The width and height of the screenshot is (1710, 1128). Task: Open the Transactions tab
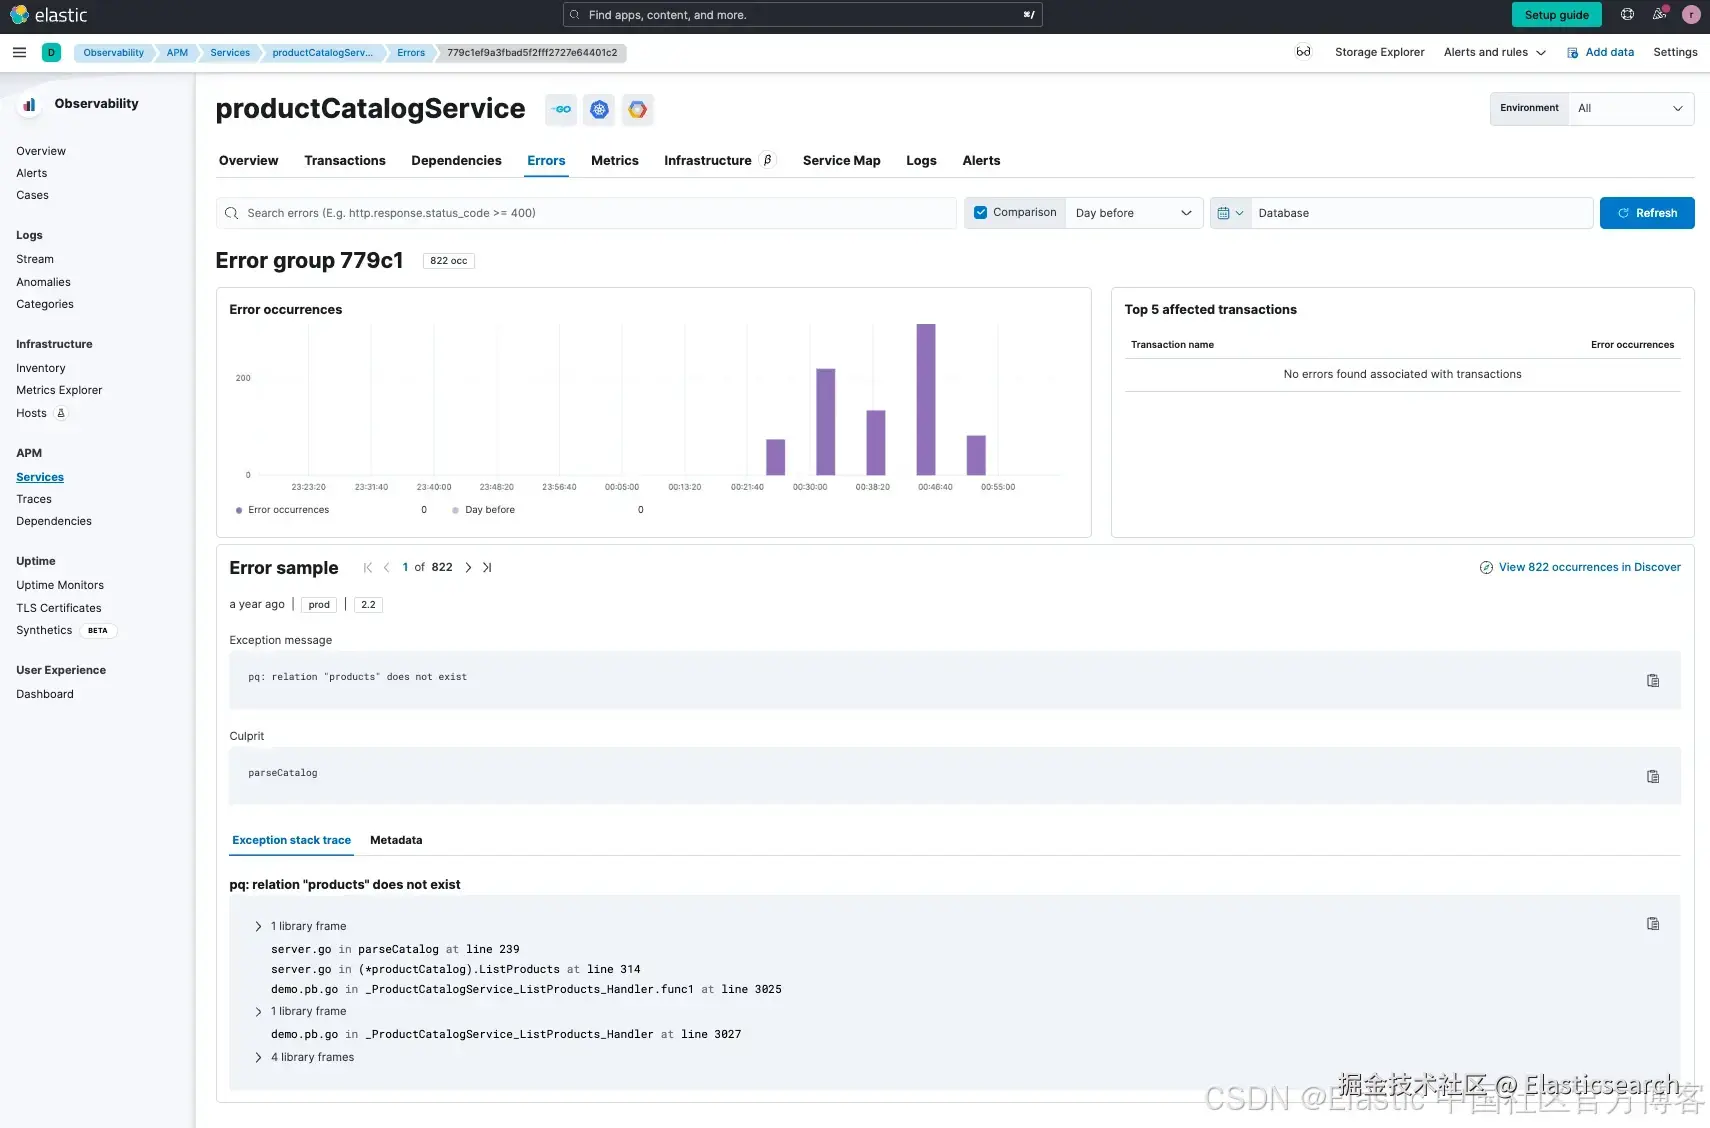345,160
